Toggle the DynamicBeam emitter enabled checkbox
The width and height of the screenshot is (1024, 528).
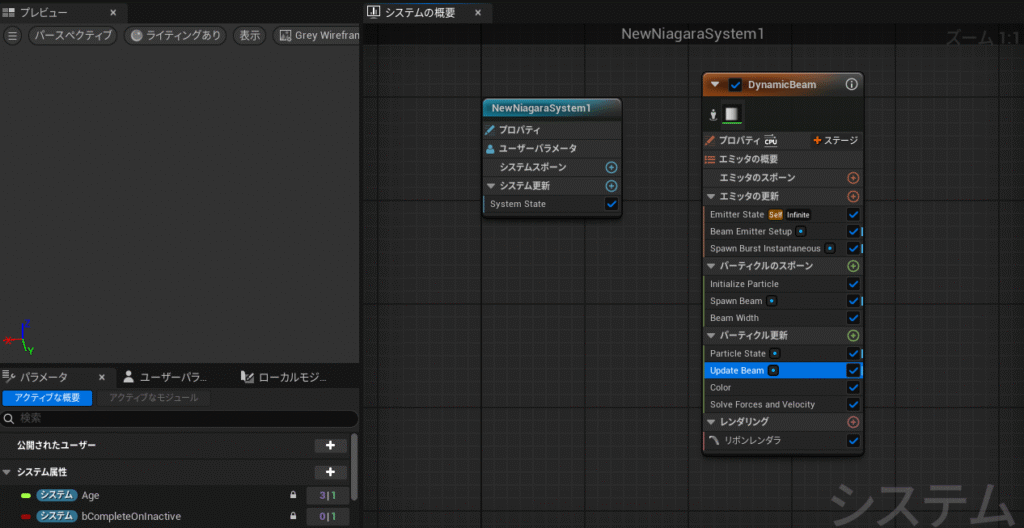click(x=735, y=84)
